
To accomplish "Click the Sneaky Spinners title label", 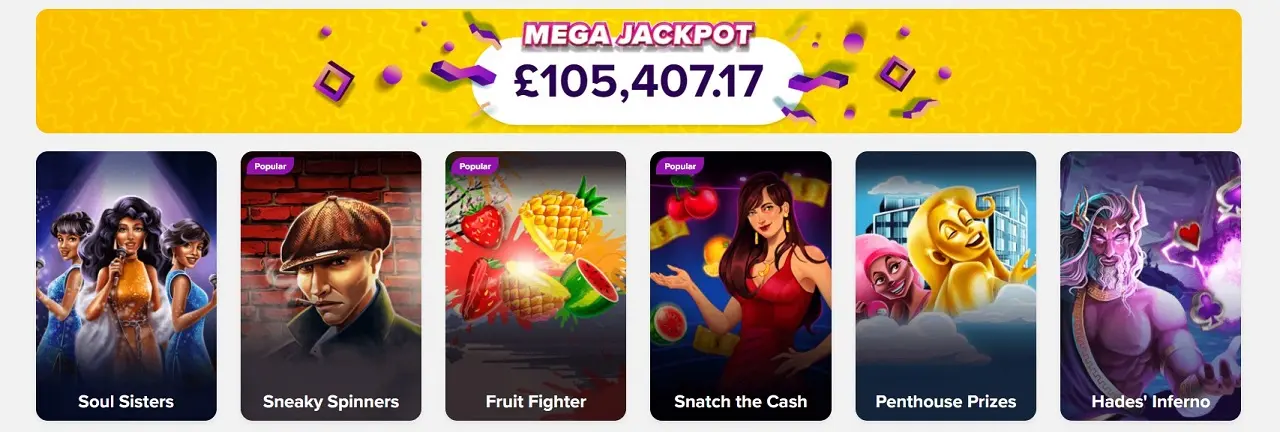I will coord(331,402).
